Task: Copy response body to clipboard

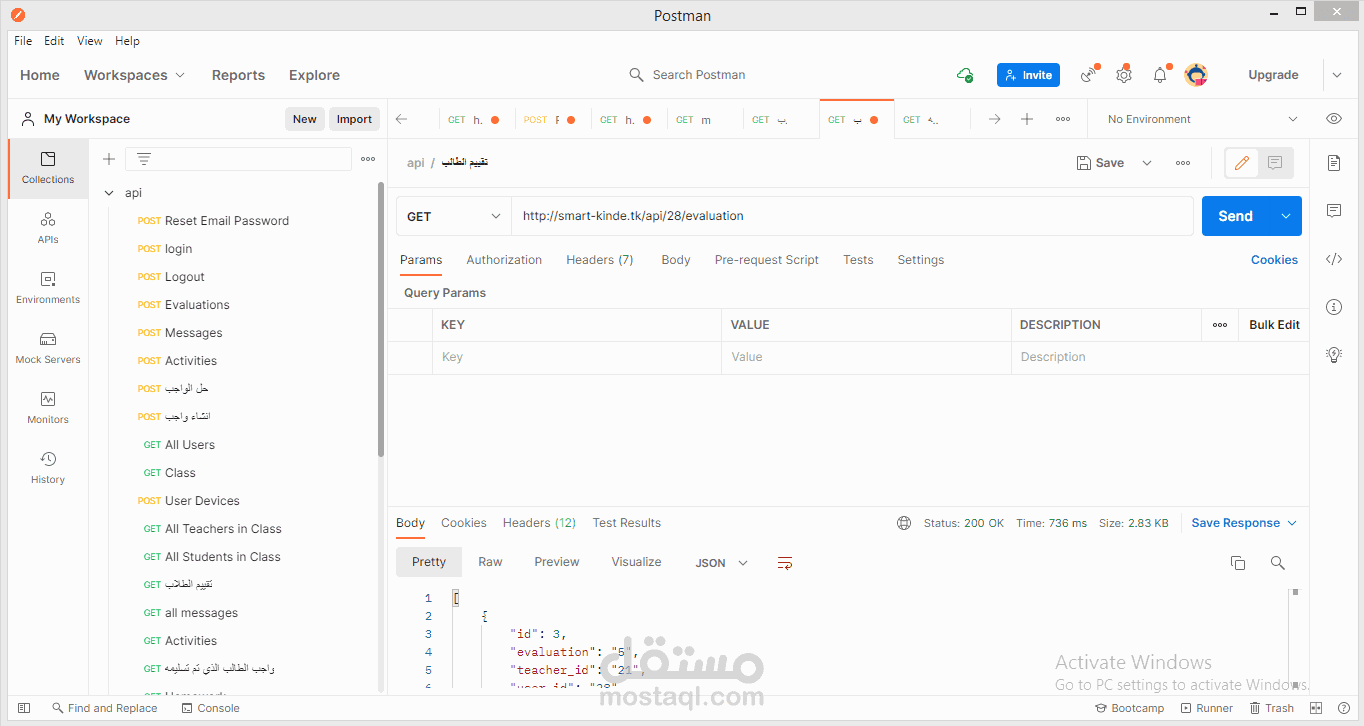Action: tap(1238, 563)
